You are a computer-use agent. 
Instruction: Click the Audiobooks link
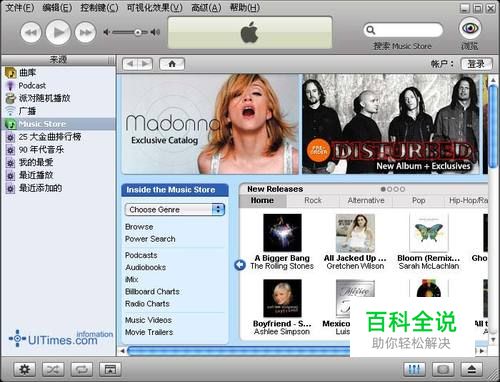[x=145, y=267]
